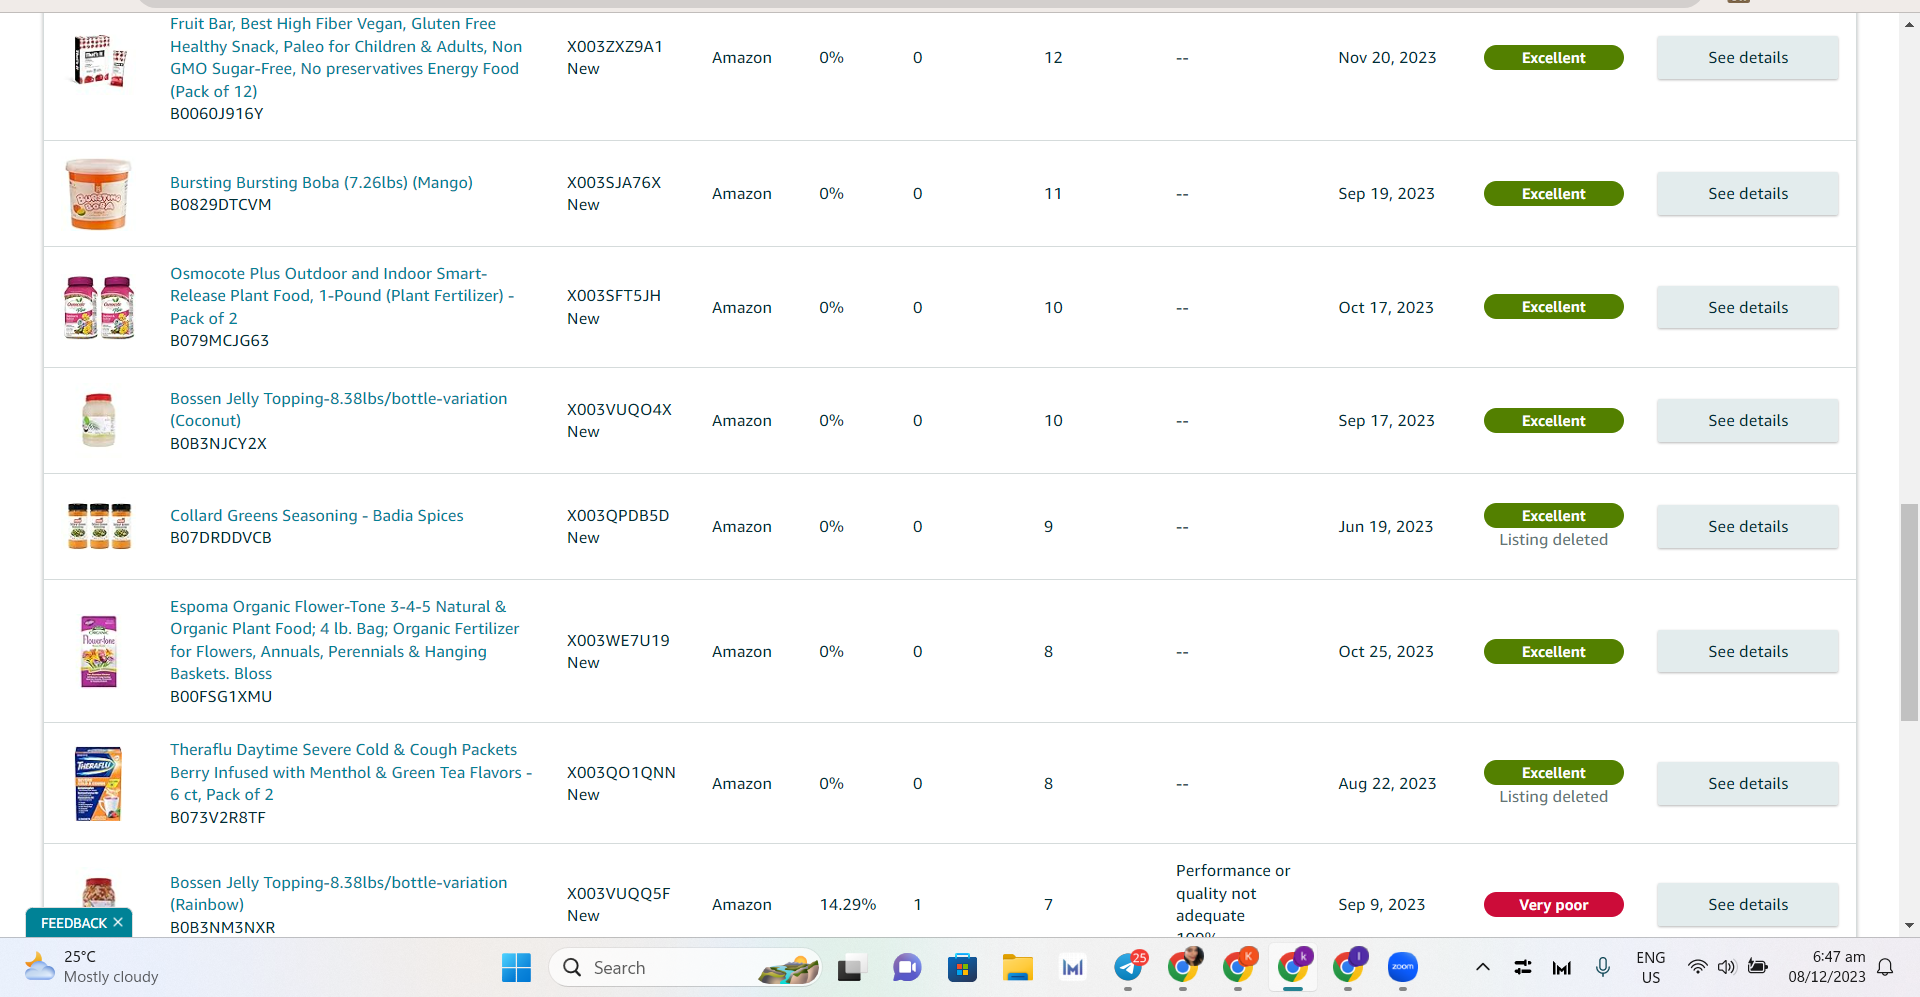Select FNSKU text X003WE7U19
The image size is (1920, 997).
click(x=618, y=641)
